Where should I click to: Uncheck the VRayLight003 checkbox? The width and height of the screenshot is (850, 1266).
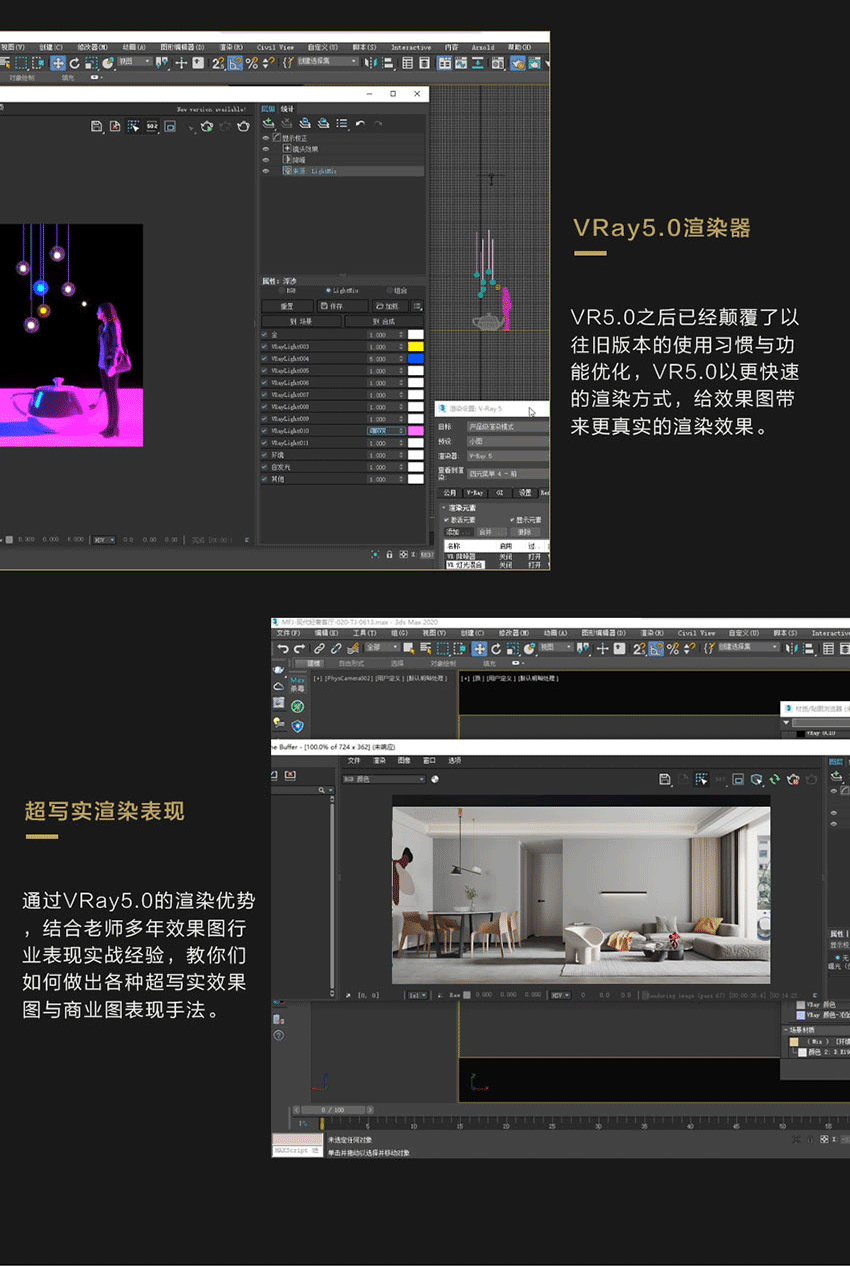pyautogui.click(x=264, y=346)
